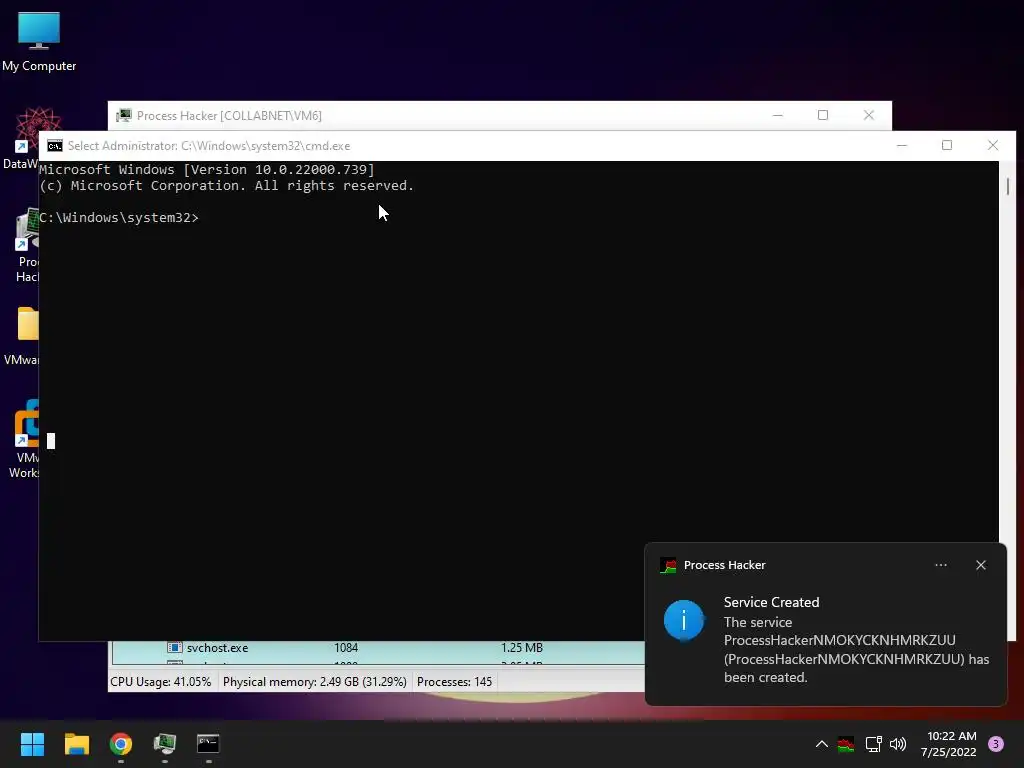1024x768 pixels.
Task: Switch to Process Hacker taskbar icon
Action: 165,744
